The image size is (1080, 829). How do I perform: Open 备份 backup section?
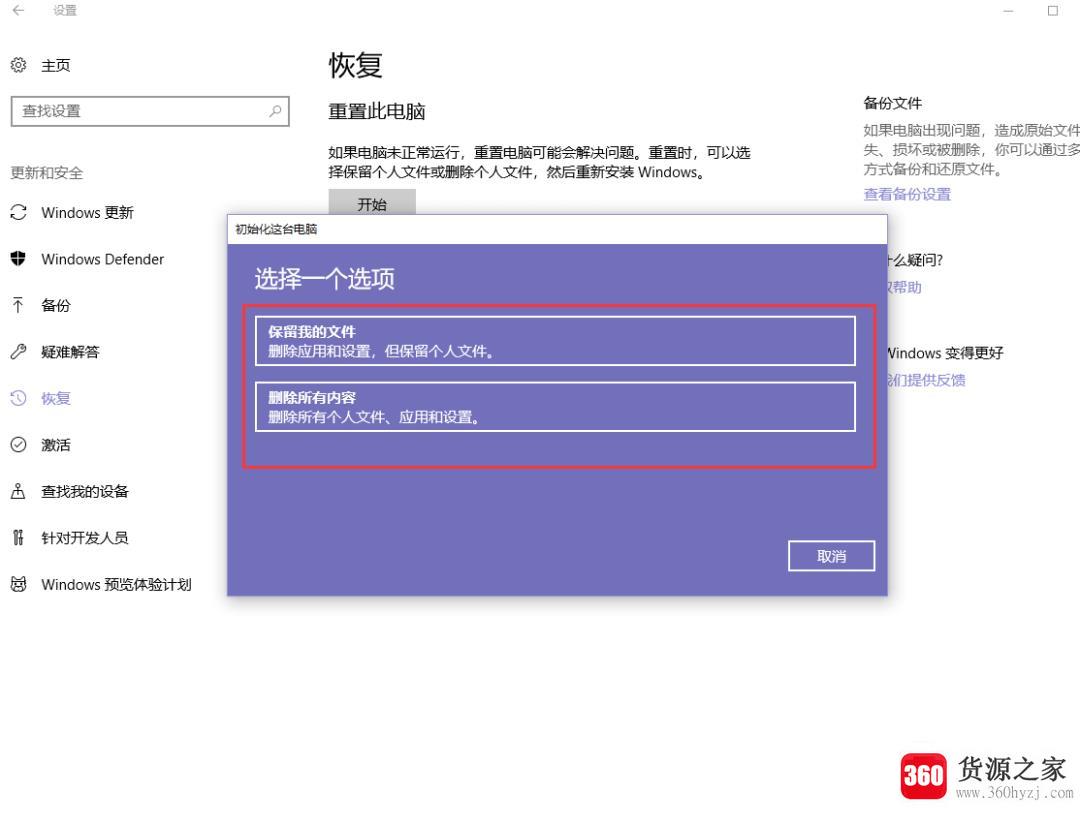[56, 306]
